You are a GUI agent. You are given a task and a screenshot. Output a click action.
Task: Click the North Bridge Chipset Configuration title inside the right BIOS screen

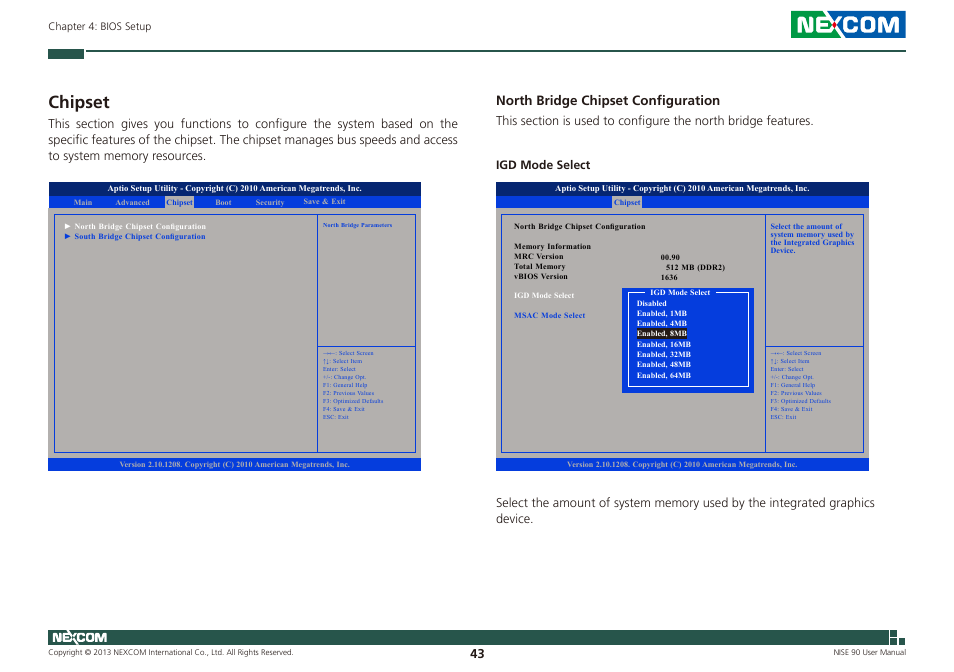(x=579, y=226)
